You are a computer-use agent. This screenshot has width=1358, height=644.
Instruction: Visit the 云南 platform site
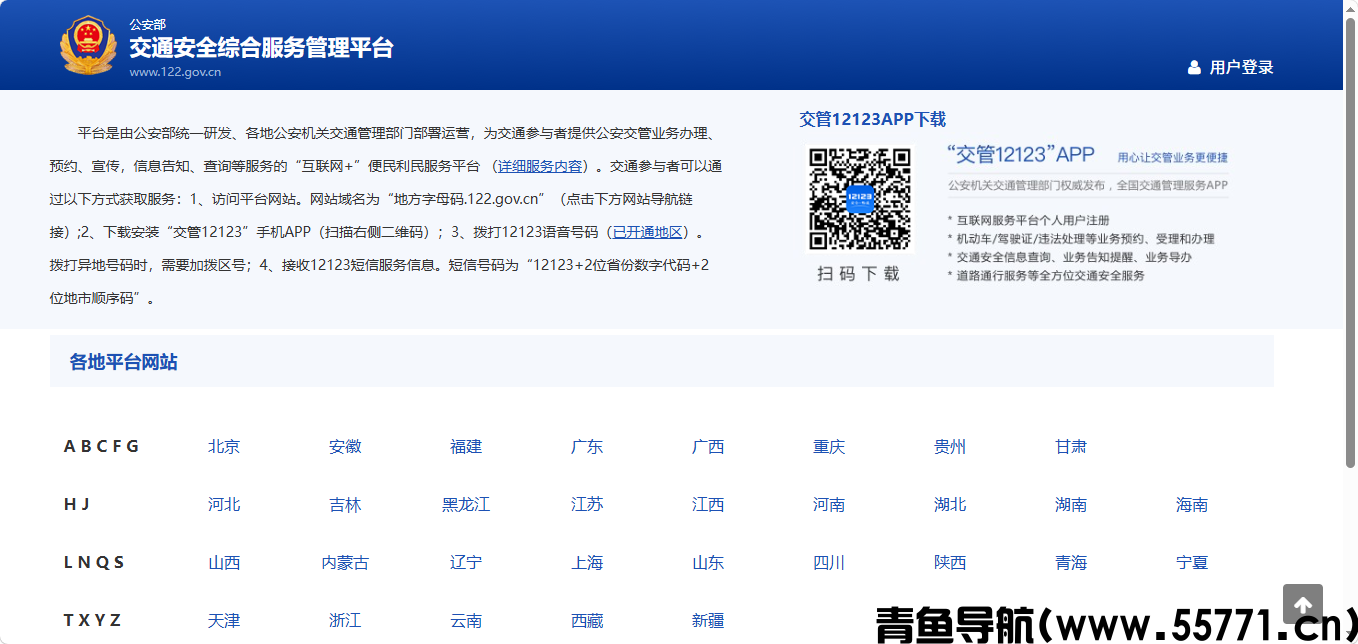click(x=466, y=621)
